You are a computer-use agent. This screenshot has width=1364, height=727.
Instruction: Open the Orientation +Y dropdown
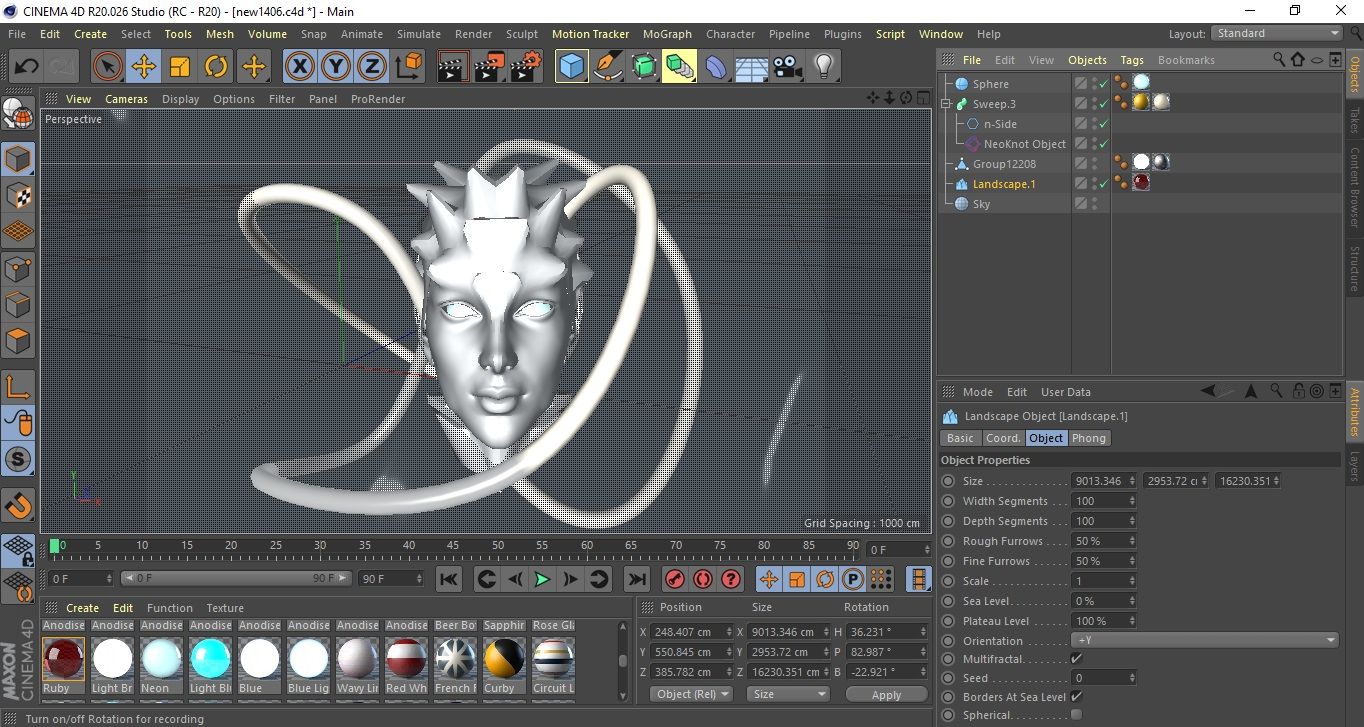coord(1204,641)
